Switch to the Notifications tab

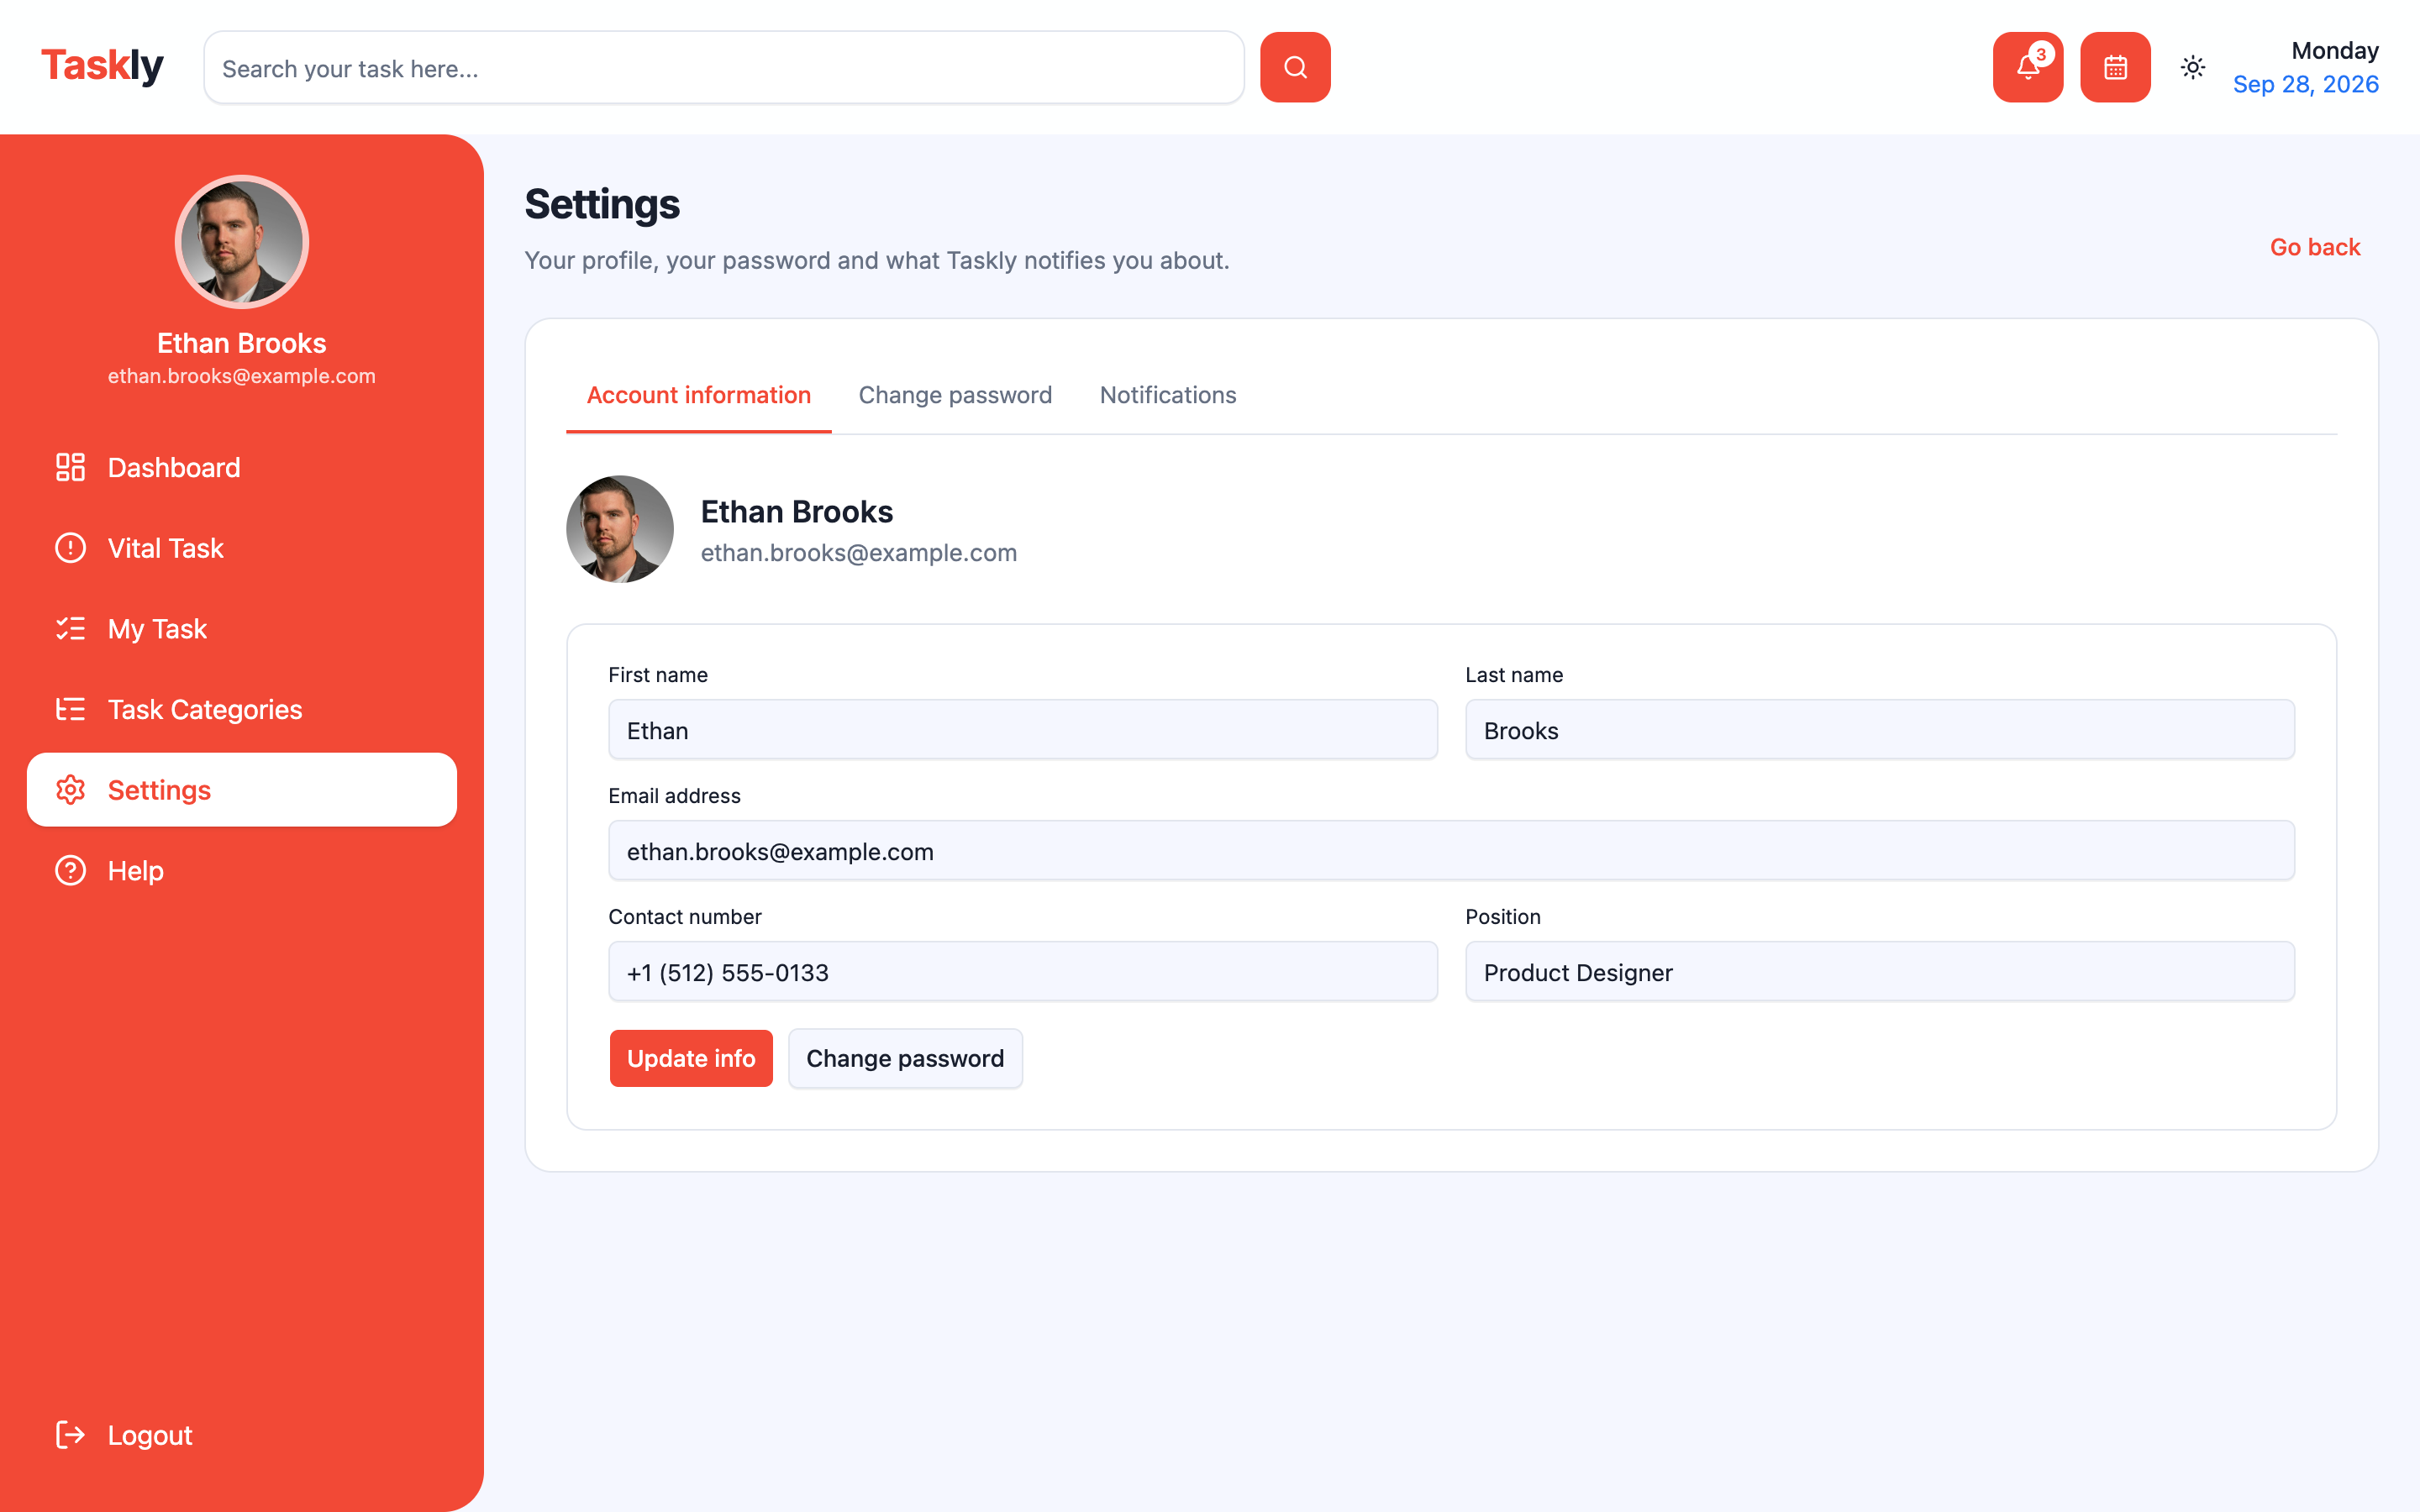(1168, 395)
